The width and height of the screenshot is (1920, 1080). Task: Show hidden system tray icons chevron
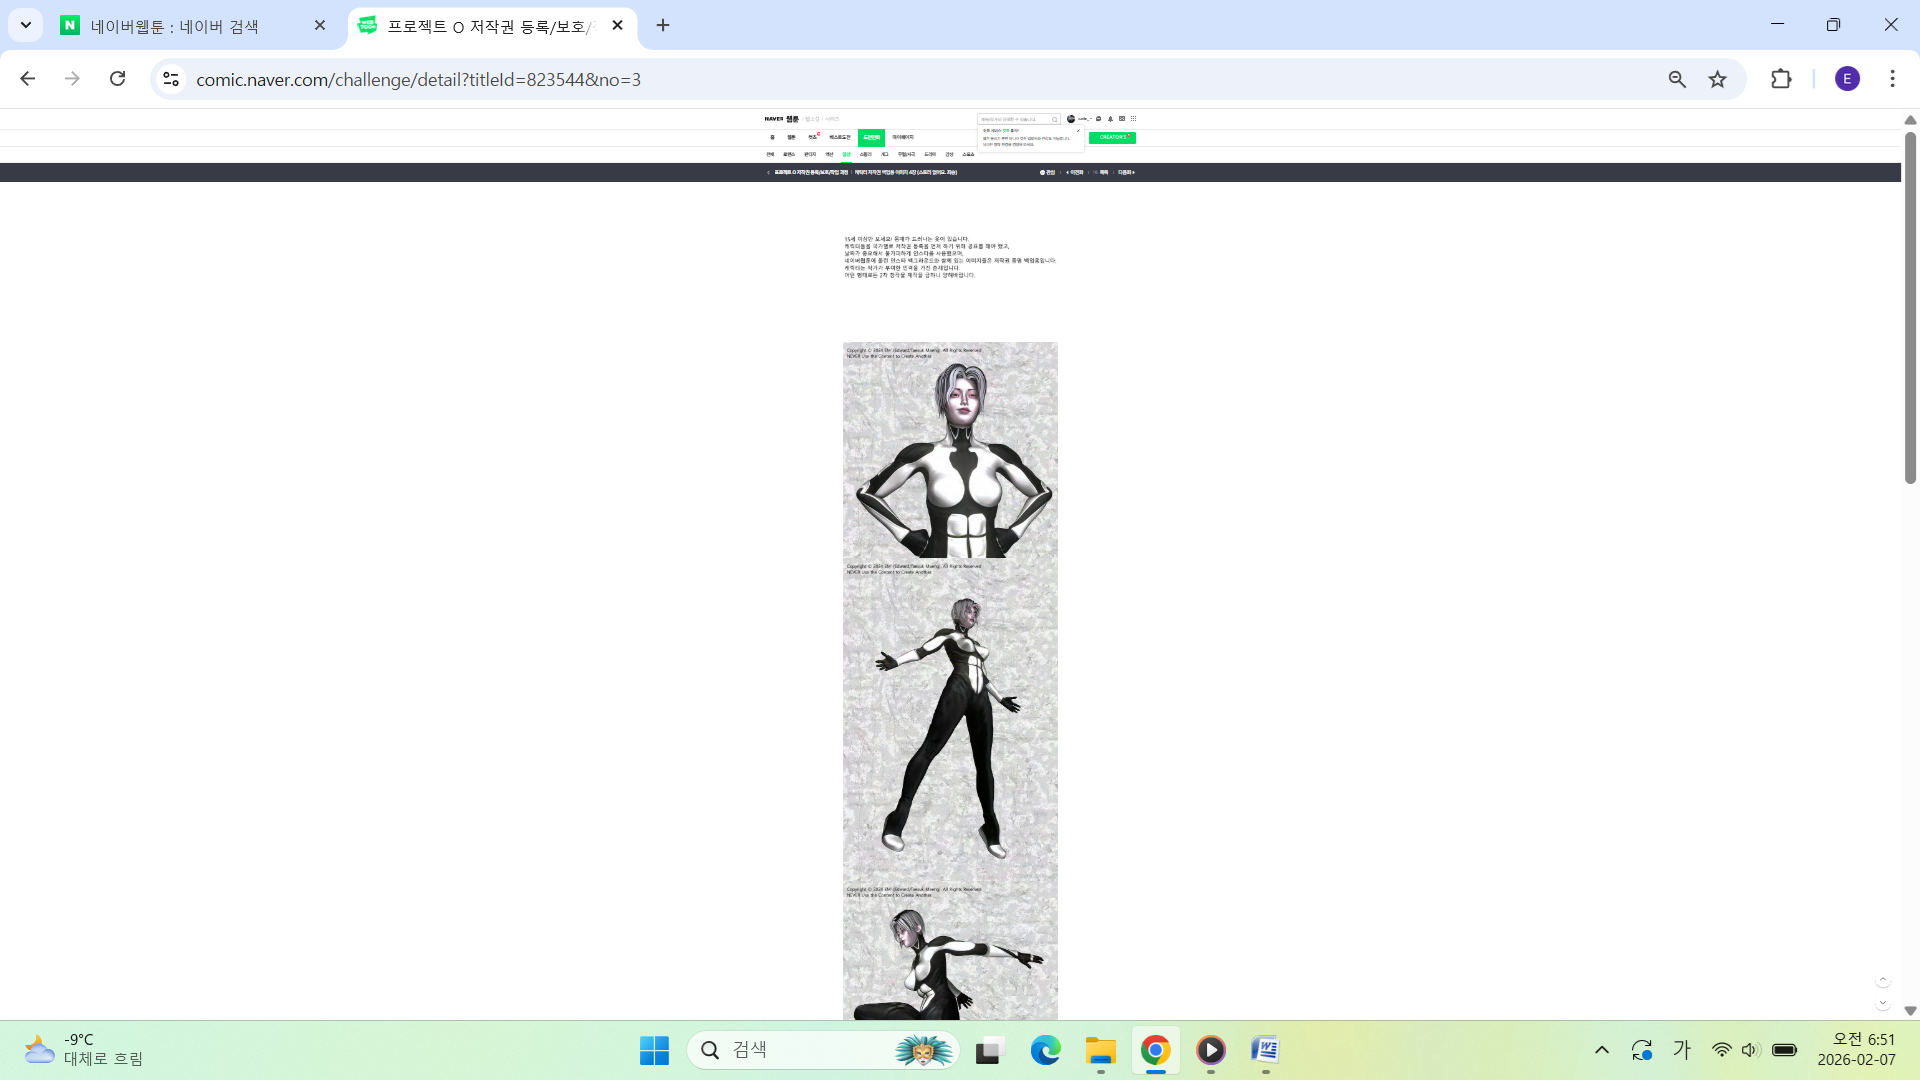click(x=1602, y=1050)
